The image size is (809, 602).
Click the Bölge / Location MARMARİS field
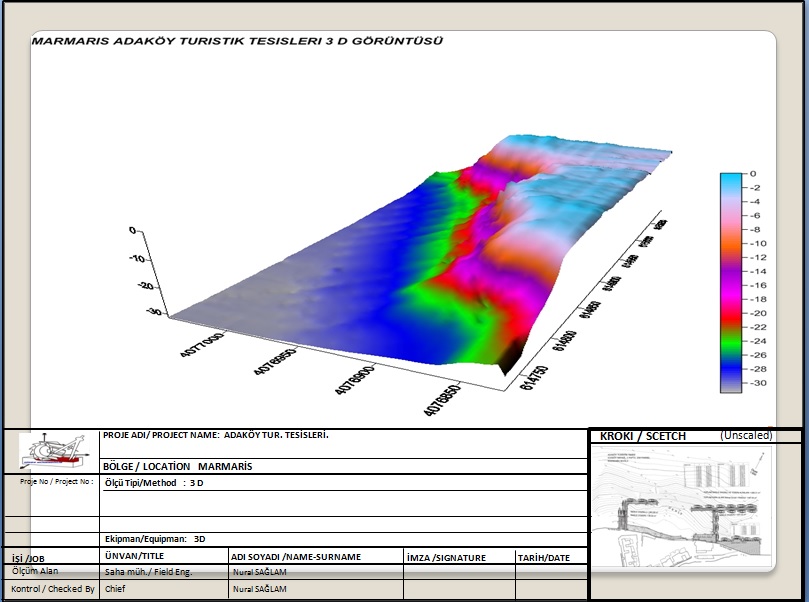click(x=179, y=467)
